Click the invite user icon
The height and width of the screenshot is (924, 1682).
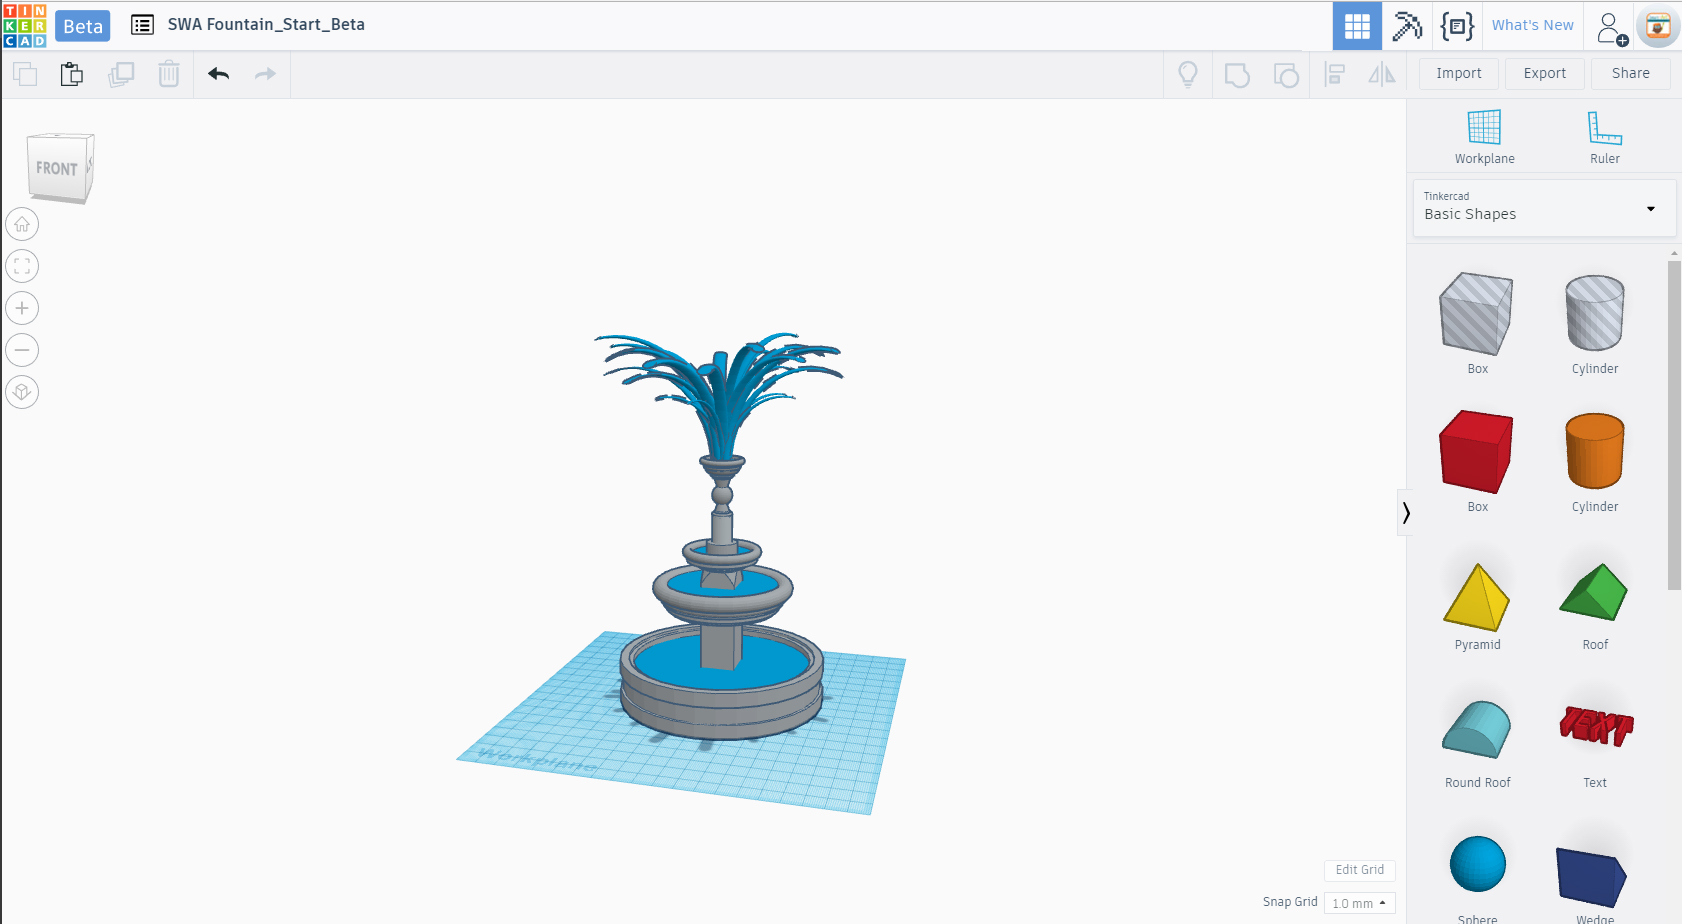tap(1611, 28)
